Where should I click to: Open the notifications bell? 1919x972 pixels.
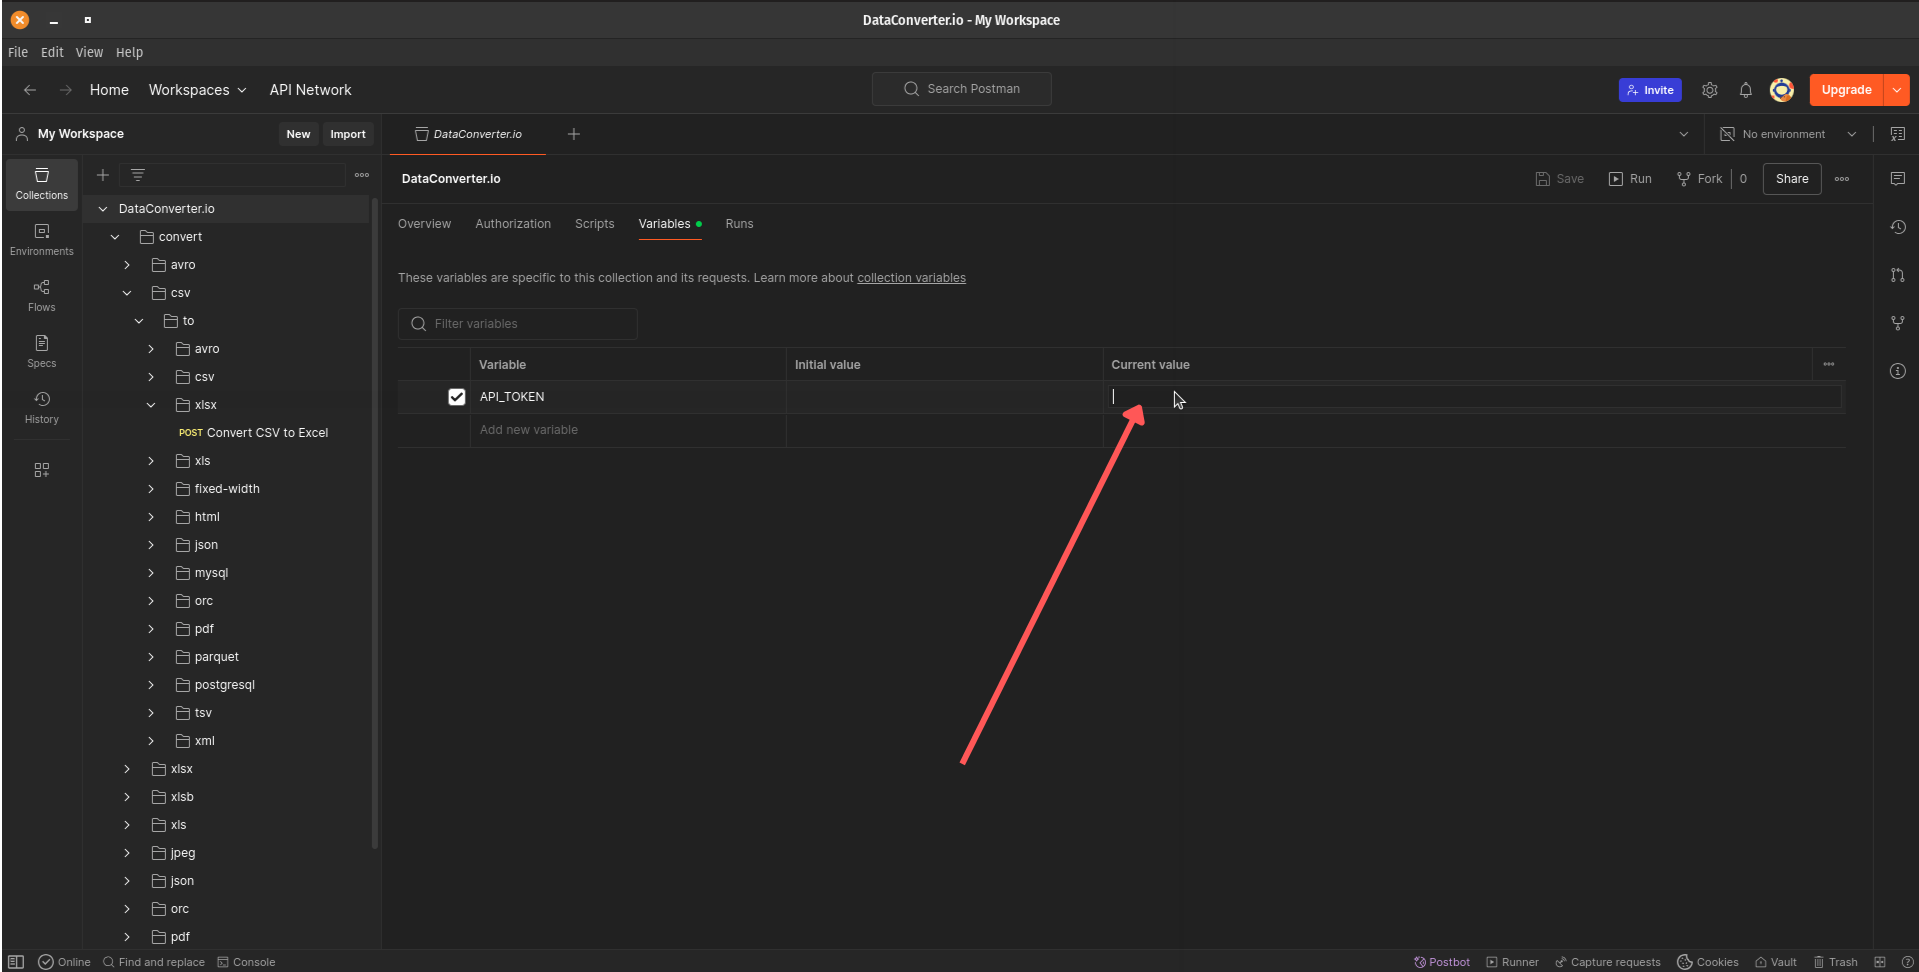[x=1746, y=90]
